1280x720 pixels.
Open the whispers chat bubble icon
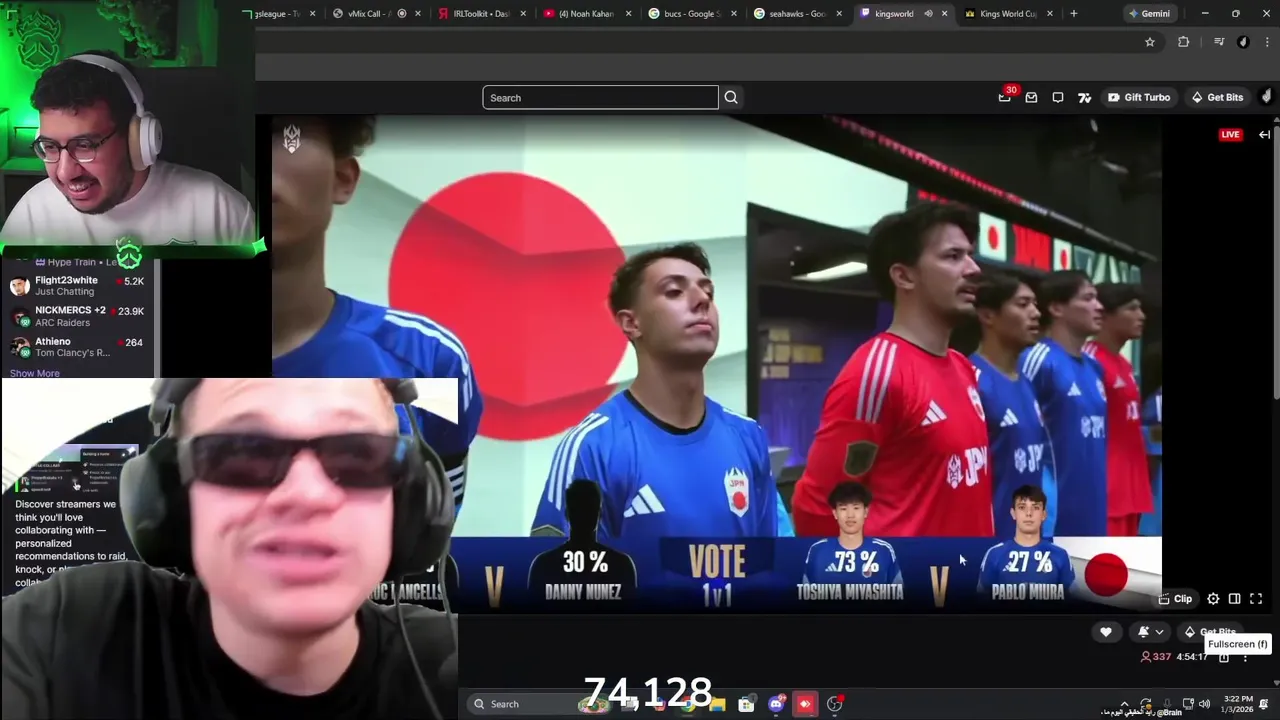1058,97
